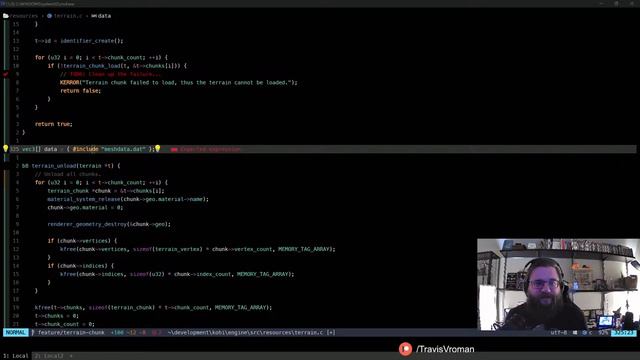The height and width of the screenshot is (360, 640).
Task: Click the C file icon before terrain.c
Action: point(49,16)
